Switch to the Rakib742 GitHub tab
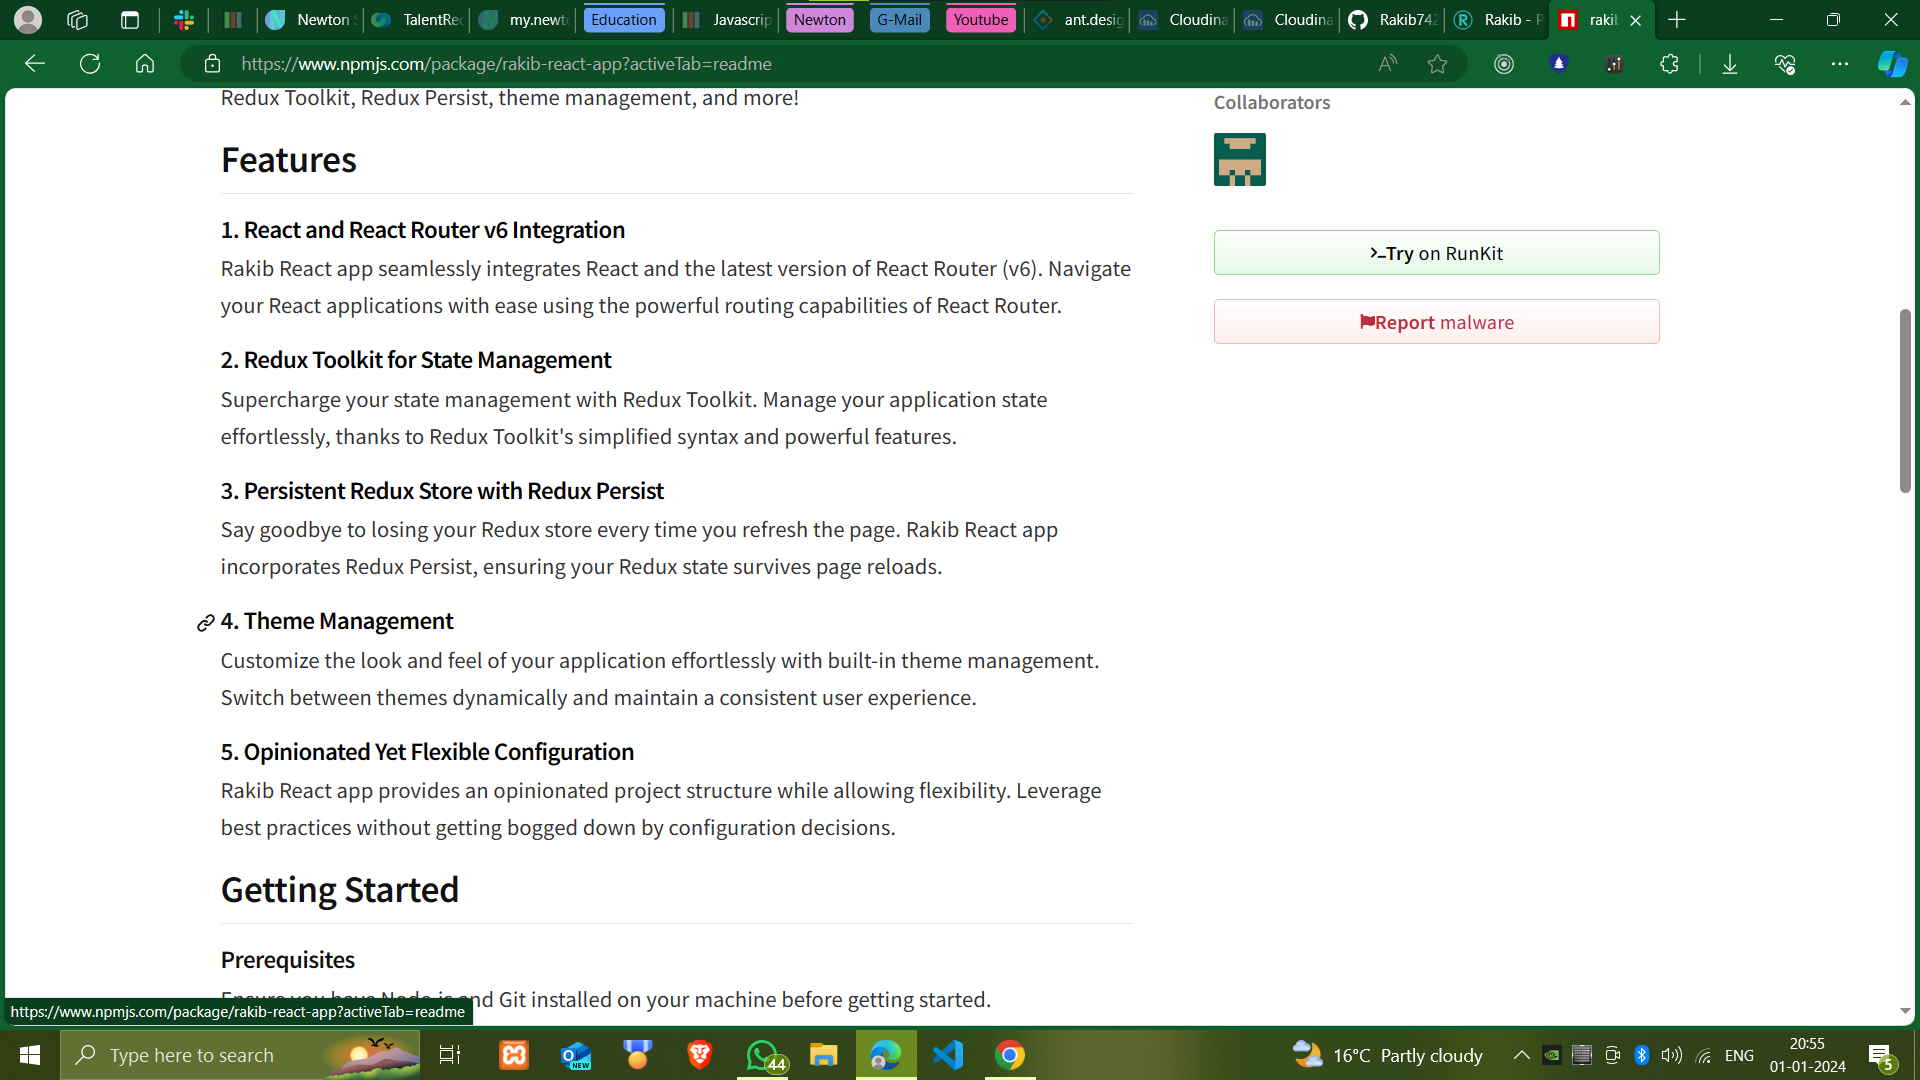Image resolution: width=1920 pixels, height=1080 pixels. pyautogui.click(x=1393, y=19)
